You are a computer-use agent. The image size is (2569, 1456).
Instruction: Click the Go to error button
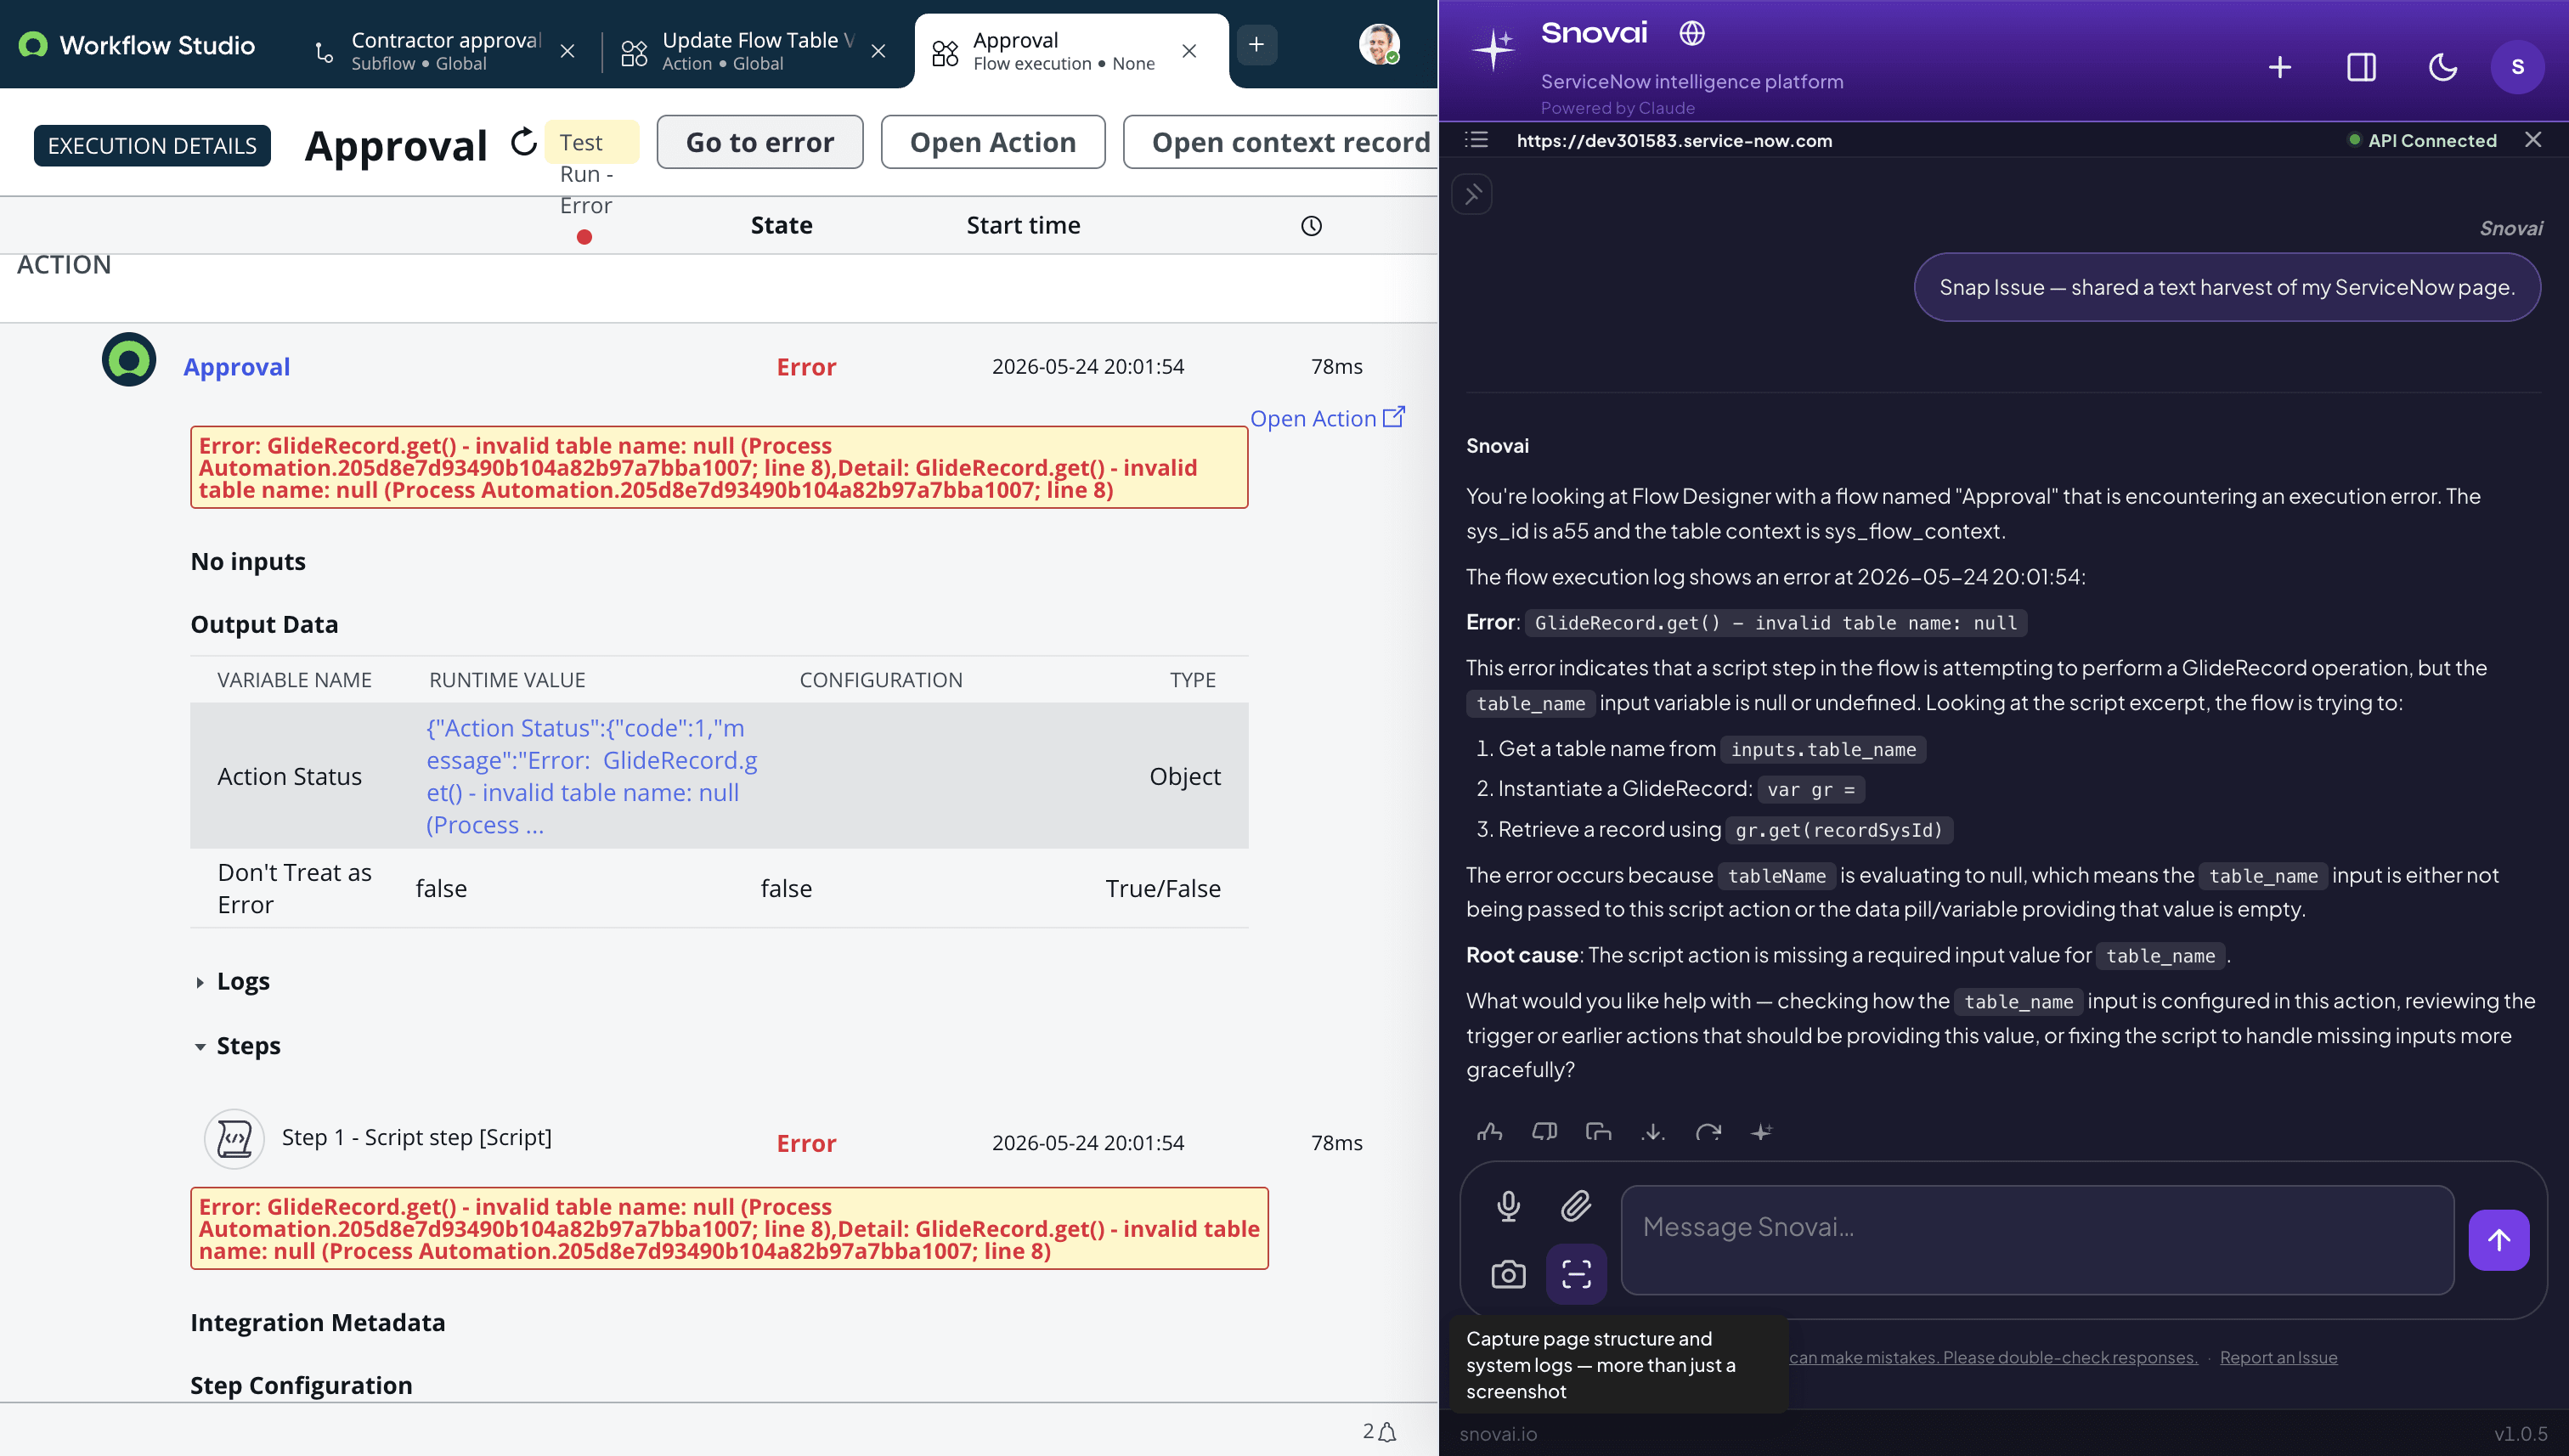[760, 142]
